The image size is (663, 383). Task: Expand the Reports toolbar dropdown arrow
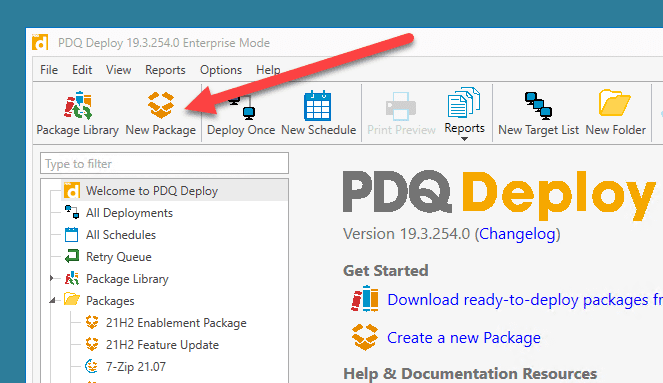coord(464,139)
